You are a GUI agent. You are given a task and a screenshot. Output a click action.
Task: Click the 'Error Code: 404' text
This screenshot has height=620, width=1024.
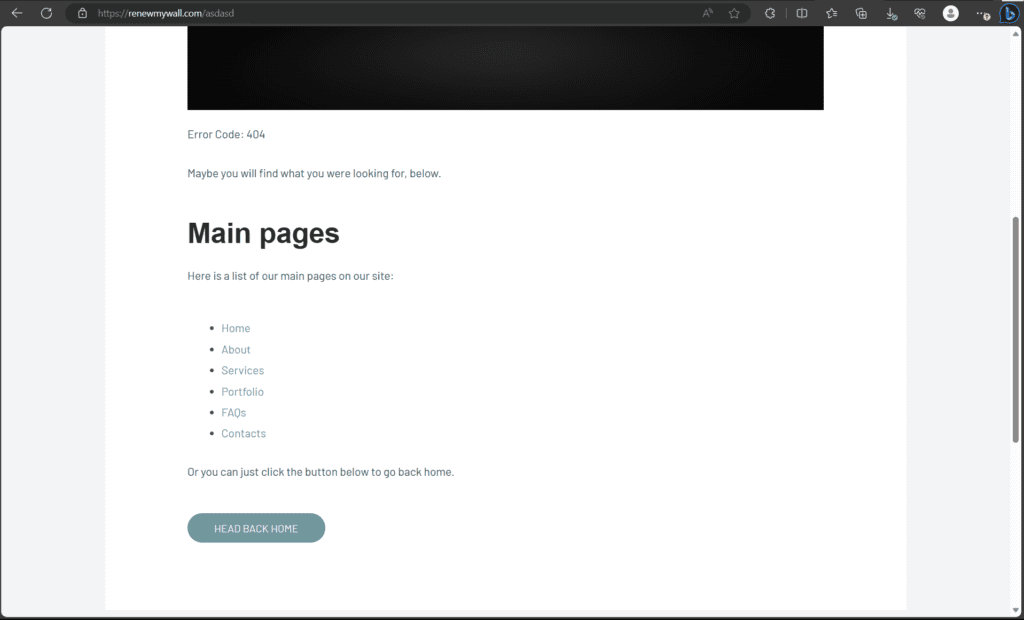226,135
